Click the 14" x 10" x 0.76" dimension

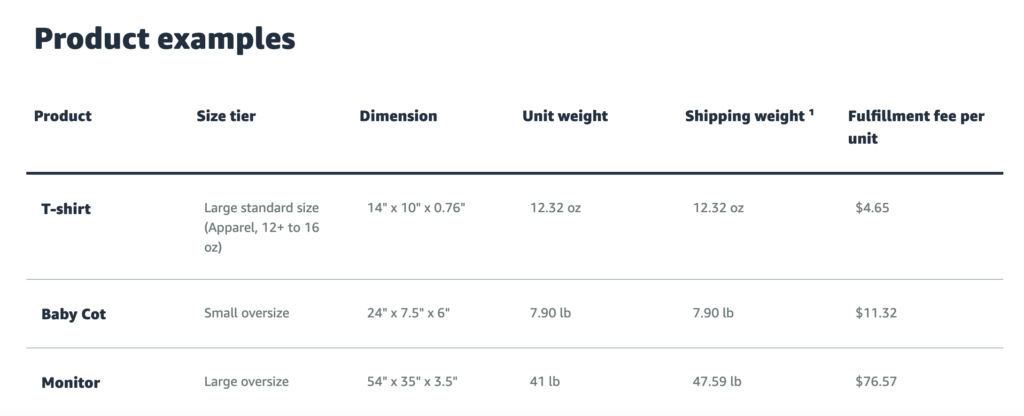417,208
